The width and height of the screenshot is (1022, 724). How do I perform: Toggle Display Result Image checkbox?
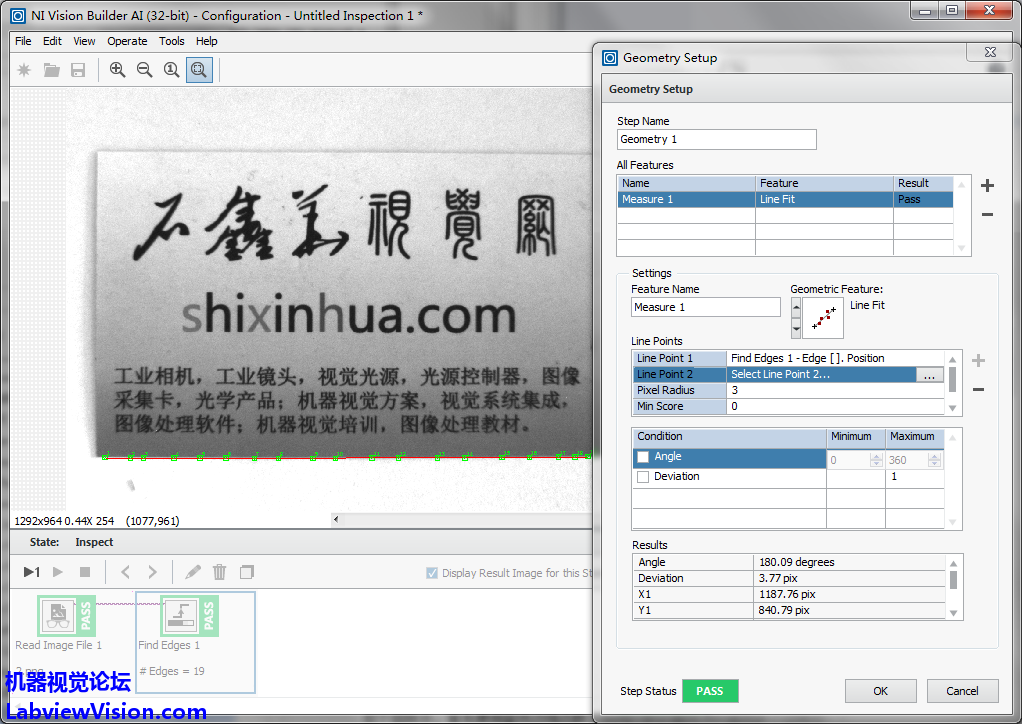432,573
